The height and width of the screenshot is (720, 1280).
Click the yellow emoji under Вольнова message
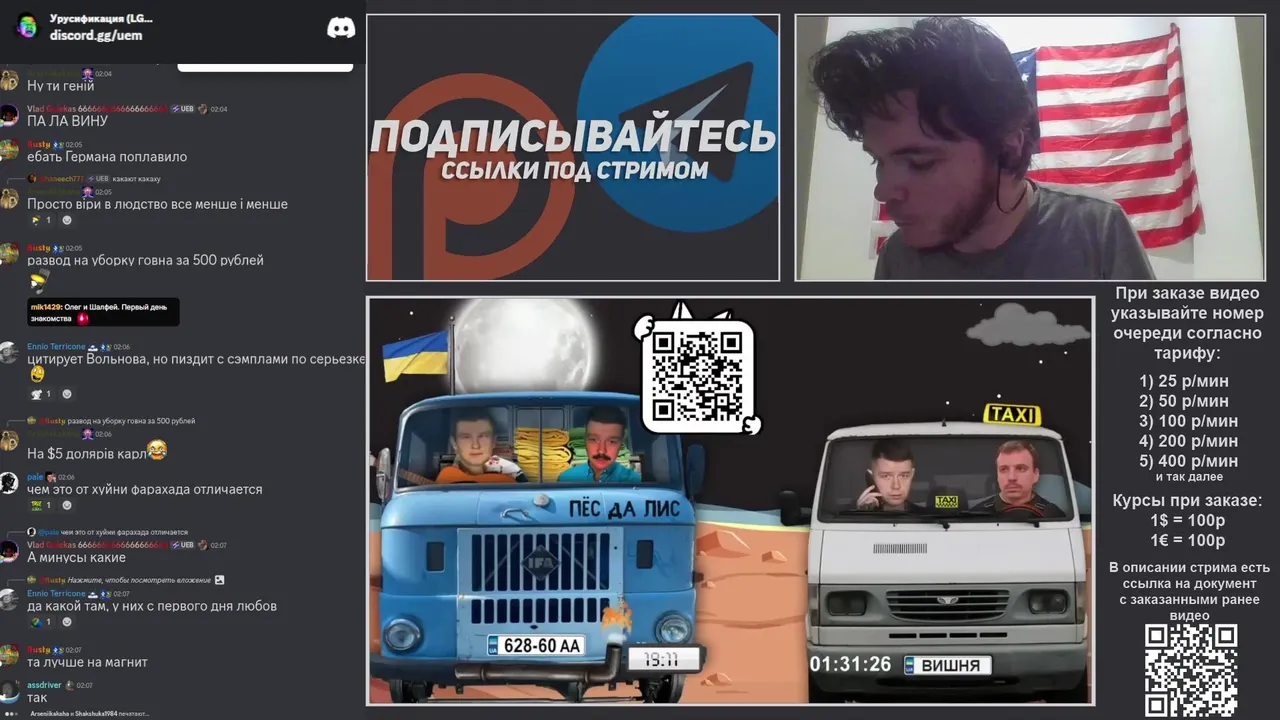37,375
